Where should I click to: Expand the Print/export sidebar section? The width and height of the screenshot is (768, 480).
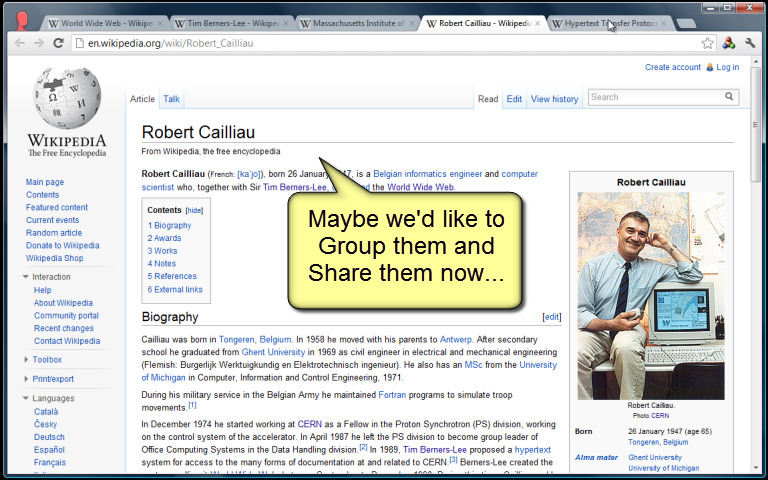[x=25, y=379]
